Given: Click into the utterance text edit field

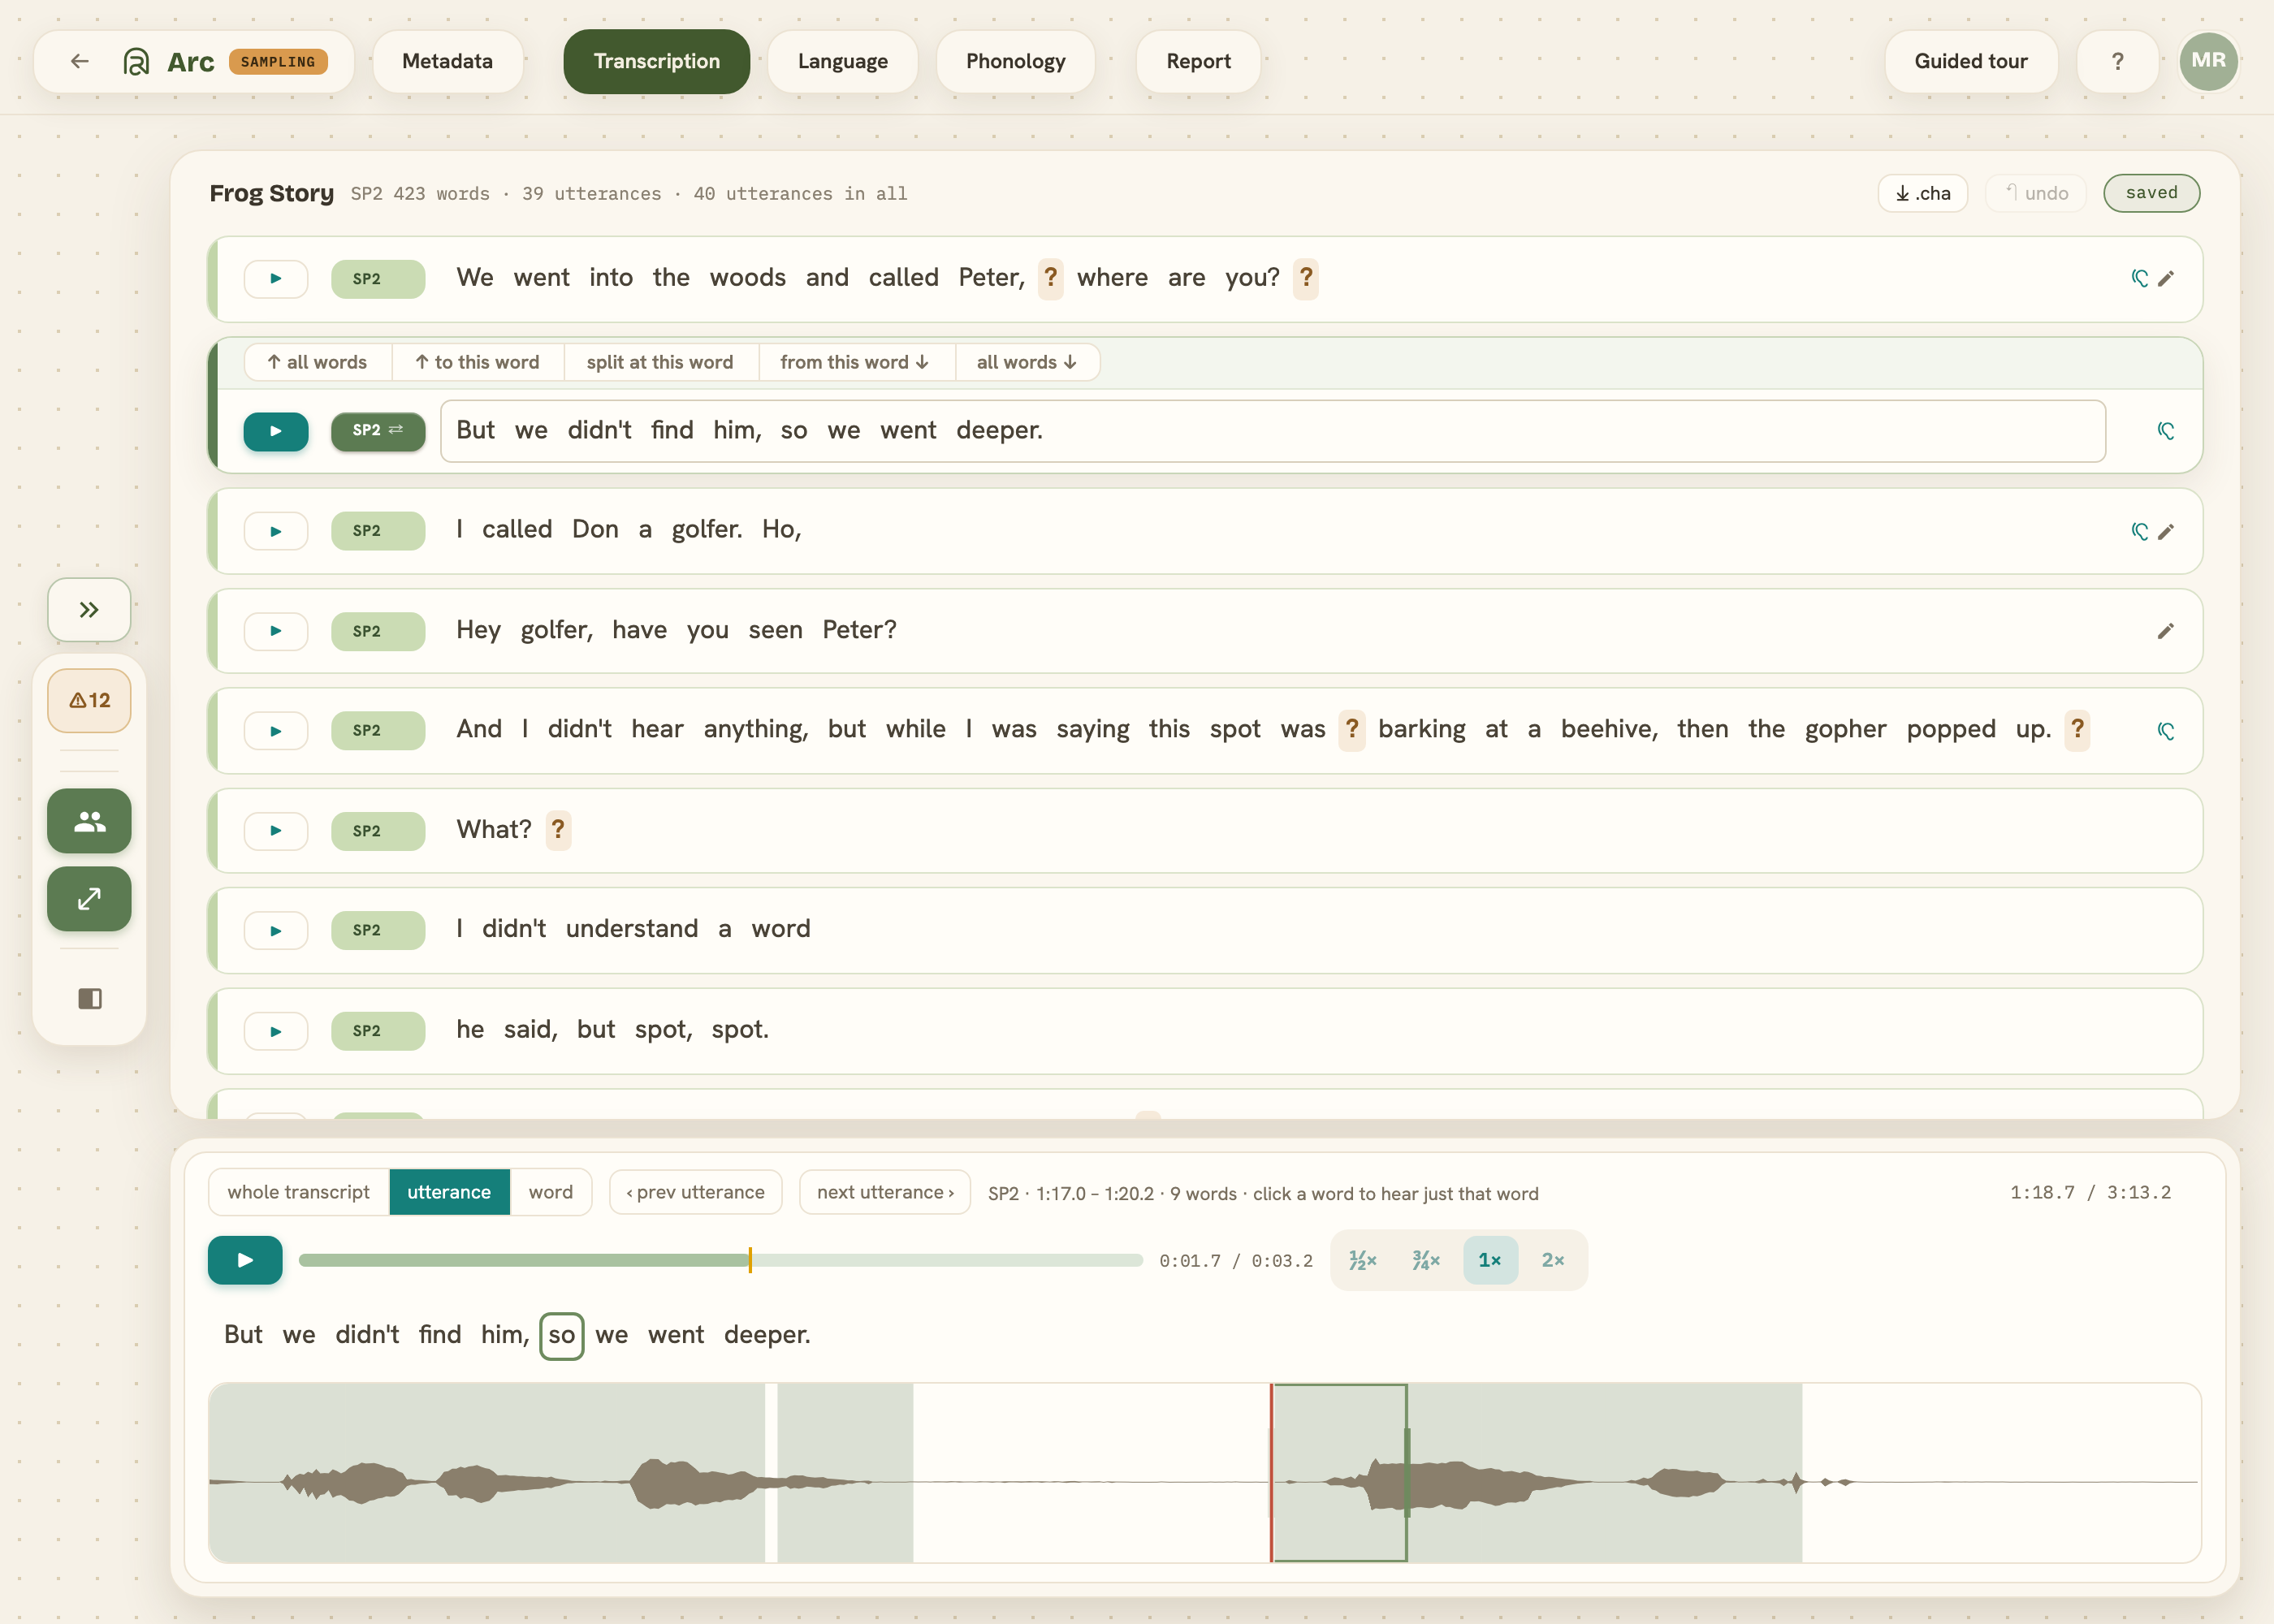Looking at the screenshot, I should click(1273, 431).
